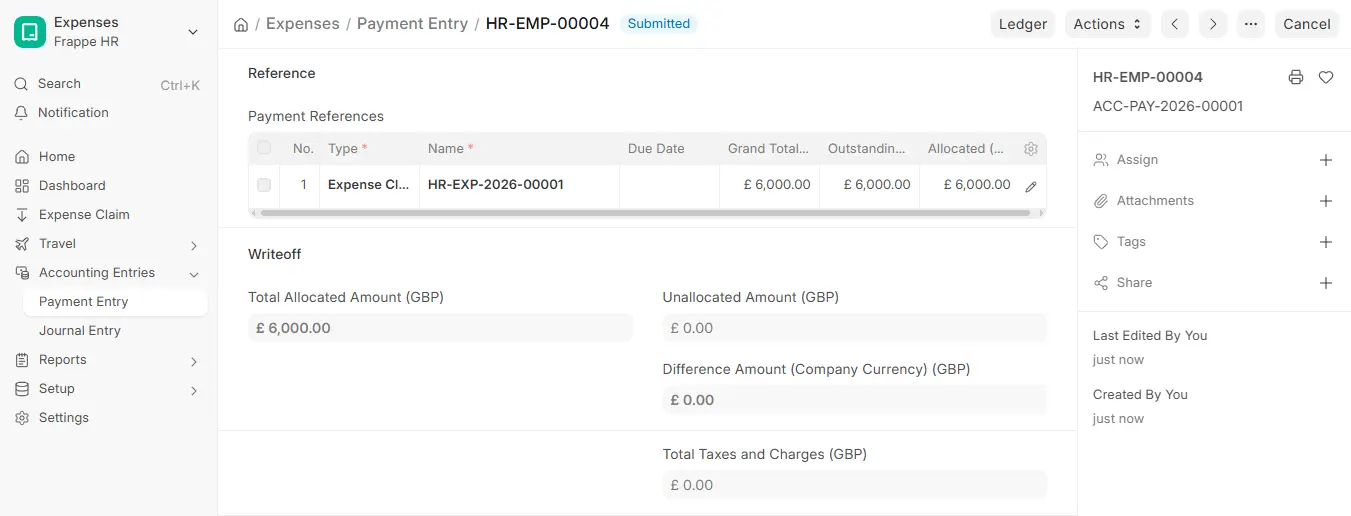Add an assignee with plus icon

point(1326,160)
